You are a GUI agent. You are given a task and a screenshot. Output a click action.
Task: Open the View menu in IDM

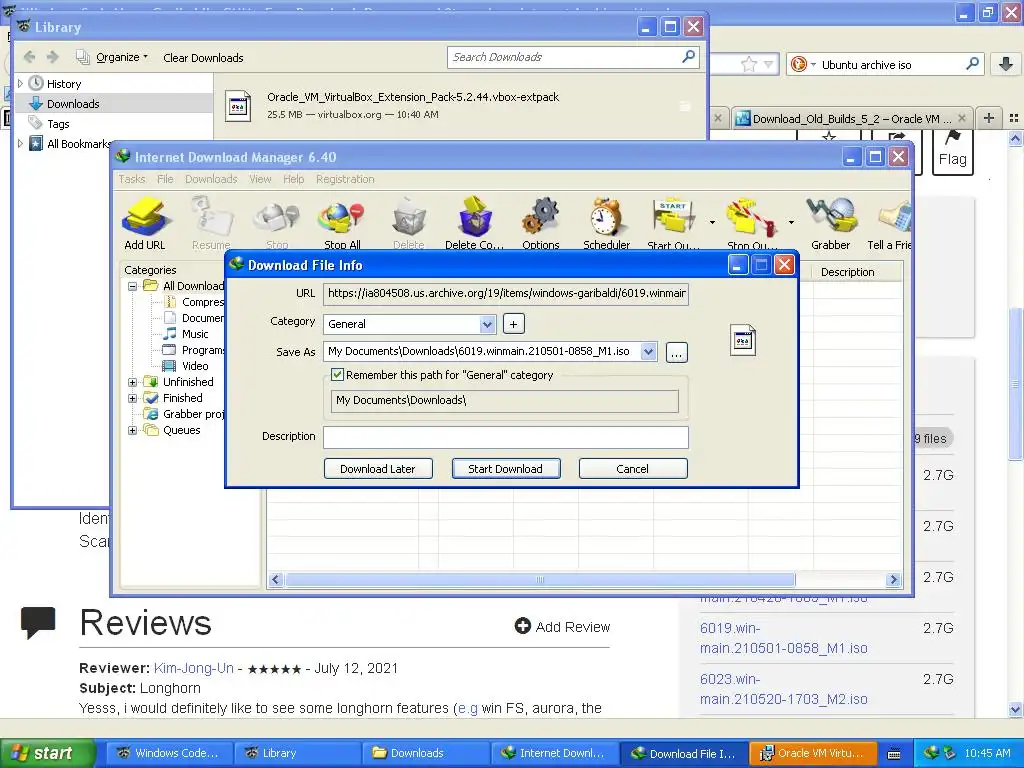[260, 179]
